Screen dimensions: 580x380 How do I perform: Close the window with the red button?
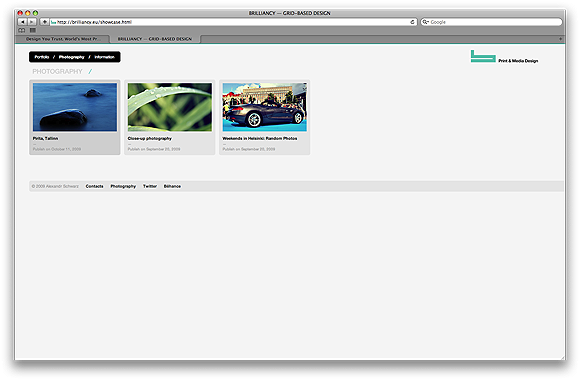[20, 13]
